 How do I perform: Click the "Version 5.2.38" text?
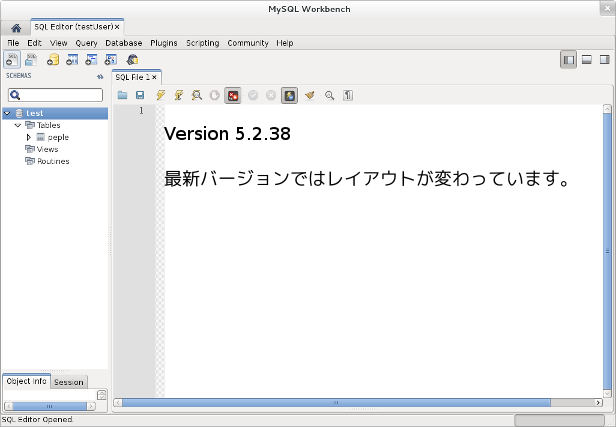[227, 134]
